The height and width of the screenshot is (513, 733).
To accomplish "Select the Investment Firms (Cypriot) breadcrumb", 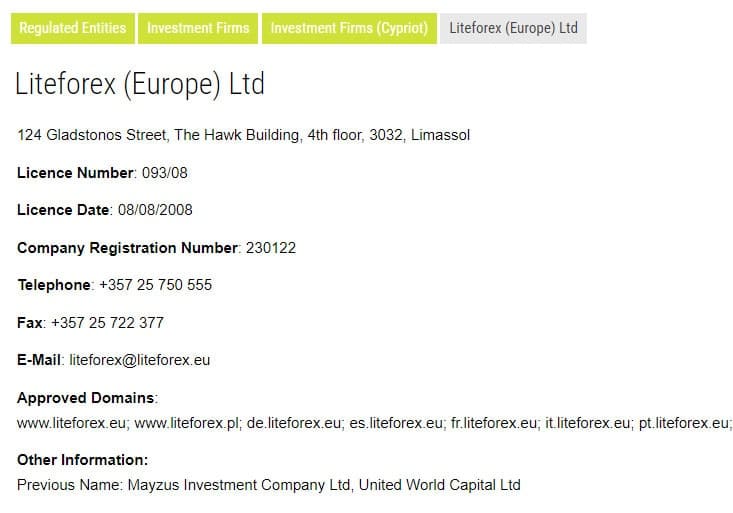I will (349, 28).
